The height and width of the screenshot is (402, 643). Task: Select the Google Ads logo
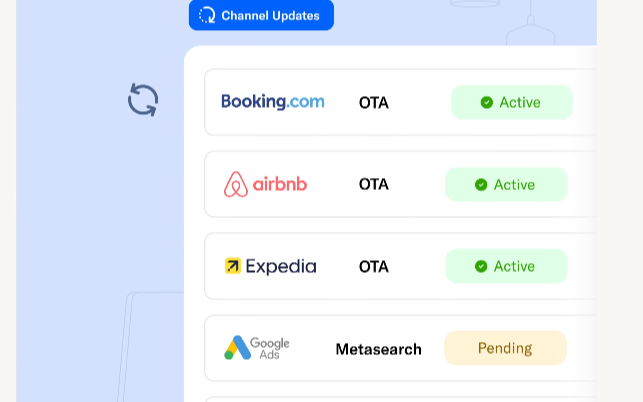coord(257,348)
